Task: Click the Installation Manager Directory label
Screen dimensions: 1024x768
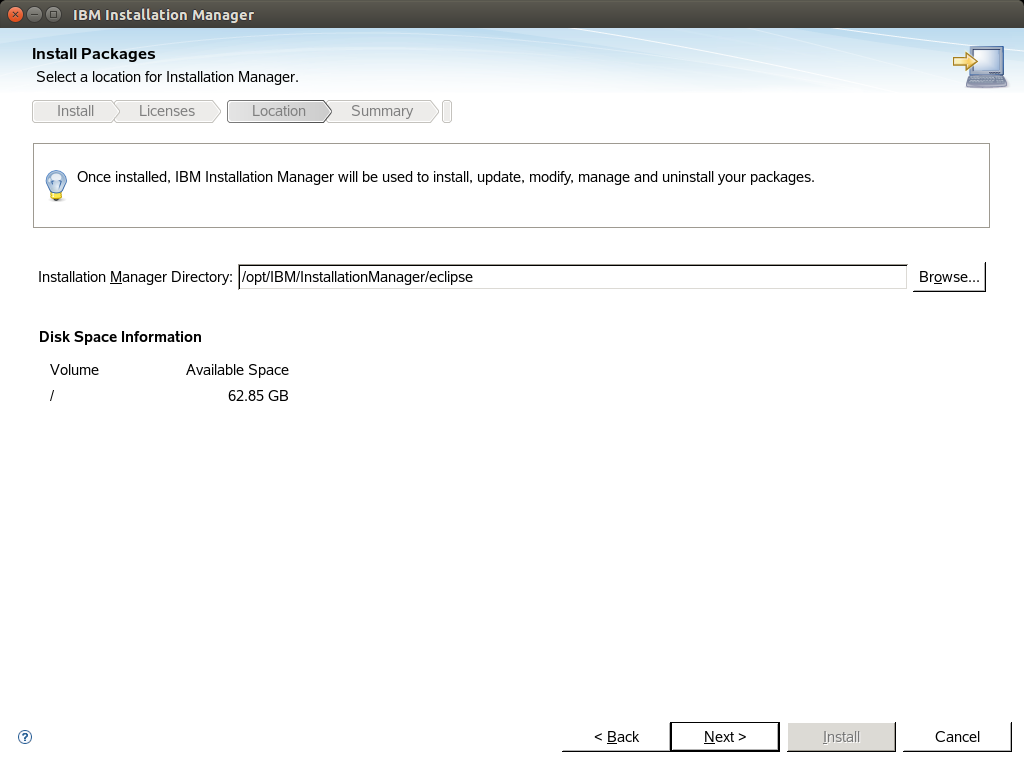Action: (135, 277)
